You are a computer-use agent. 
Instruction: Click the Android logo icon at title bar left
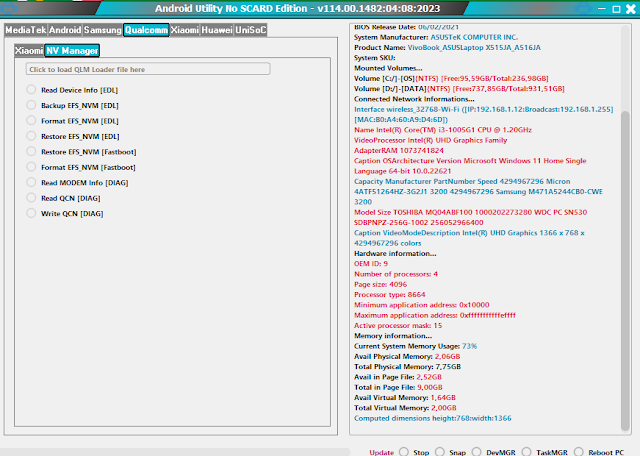pyautogui.click(x=8, y=8)
